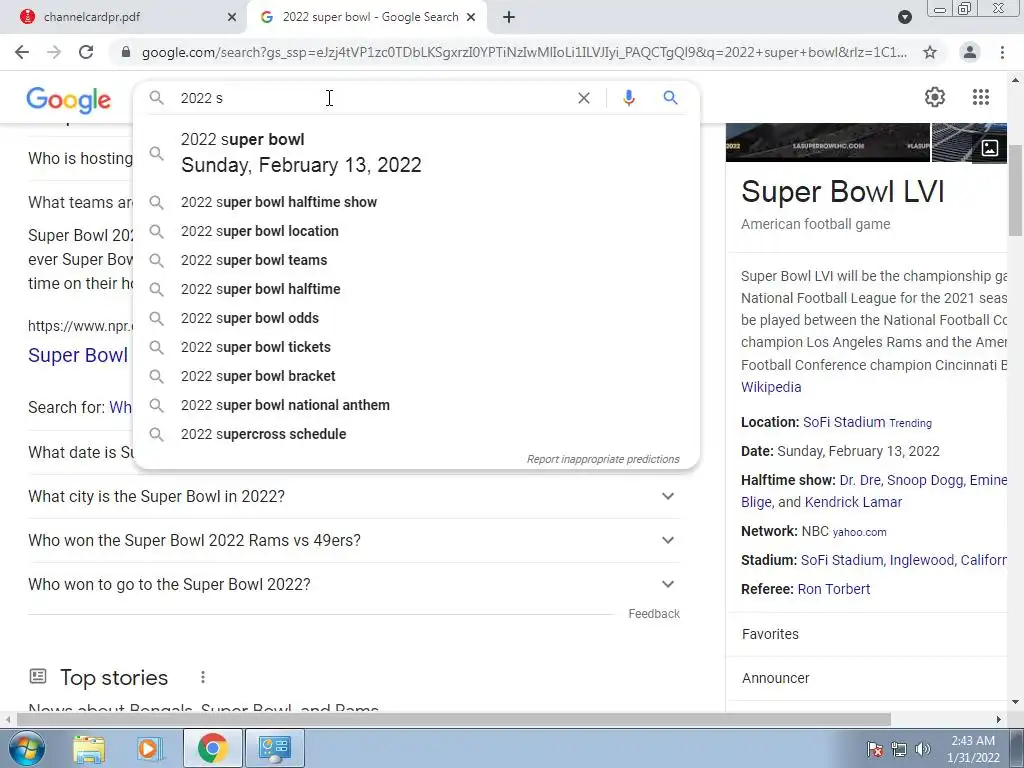
Task: Open Dr. Dre halftime show link
Action: (x=859, y=480)
